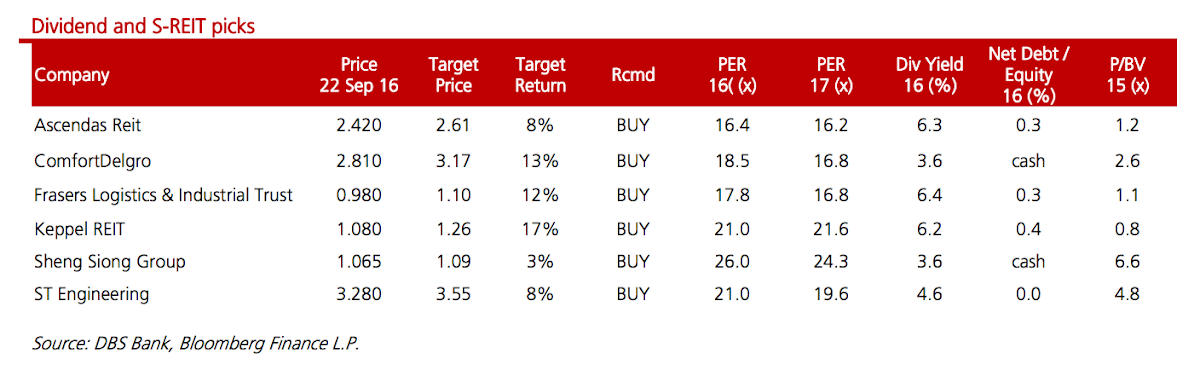Click the Div Yield 16 (%) header
The image size is (1200, 365).
tap(930, 75)
